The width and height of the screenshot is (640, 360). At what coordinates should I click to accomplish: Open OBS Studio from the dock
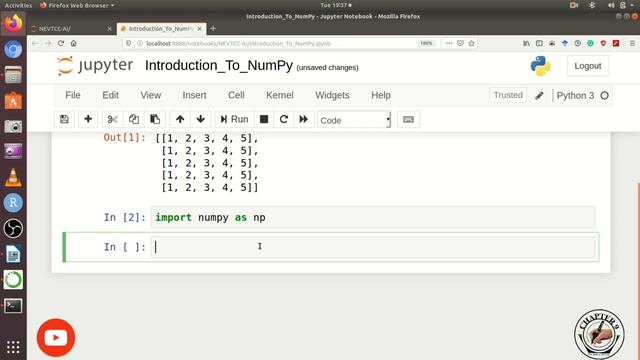(x=13, y=228)
